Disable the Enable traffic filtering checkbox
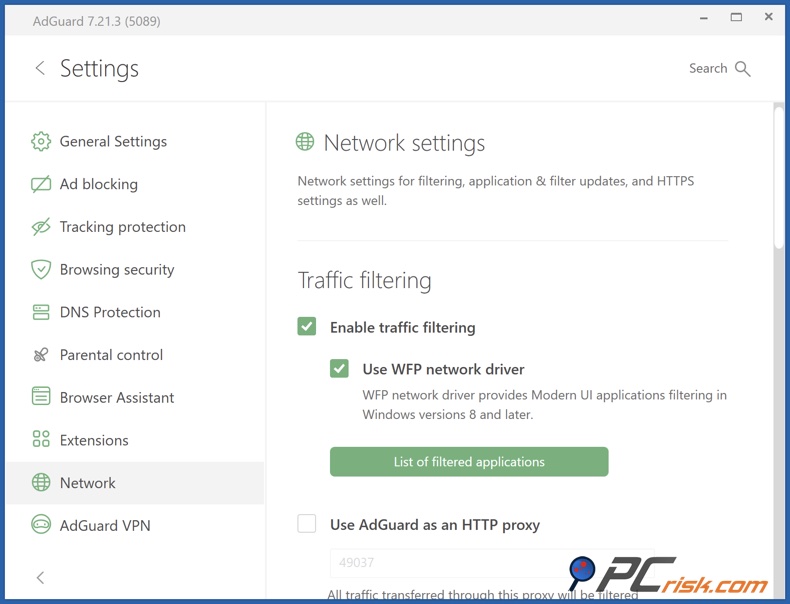 (307, 327)
